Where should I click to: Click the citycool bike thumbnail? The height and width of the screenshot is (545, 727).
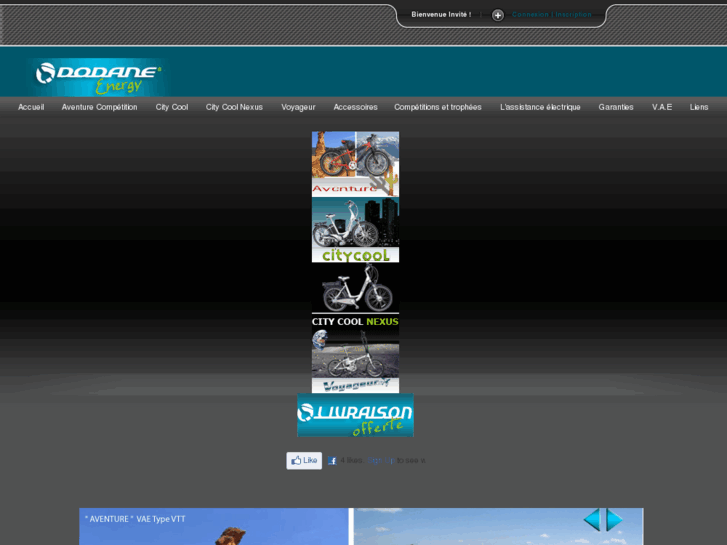coord(355,230)
